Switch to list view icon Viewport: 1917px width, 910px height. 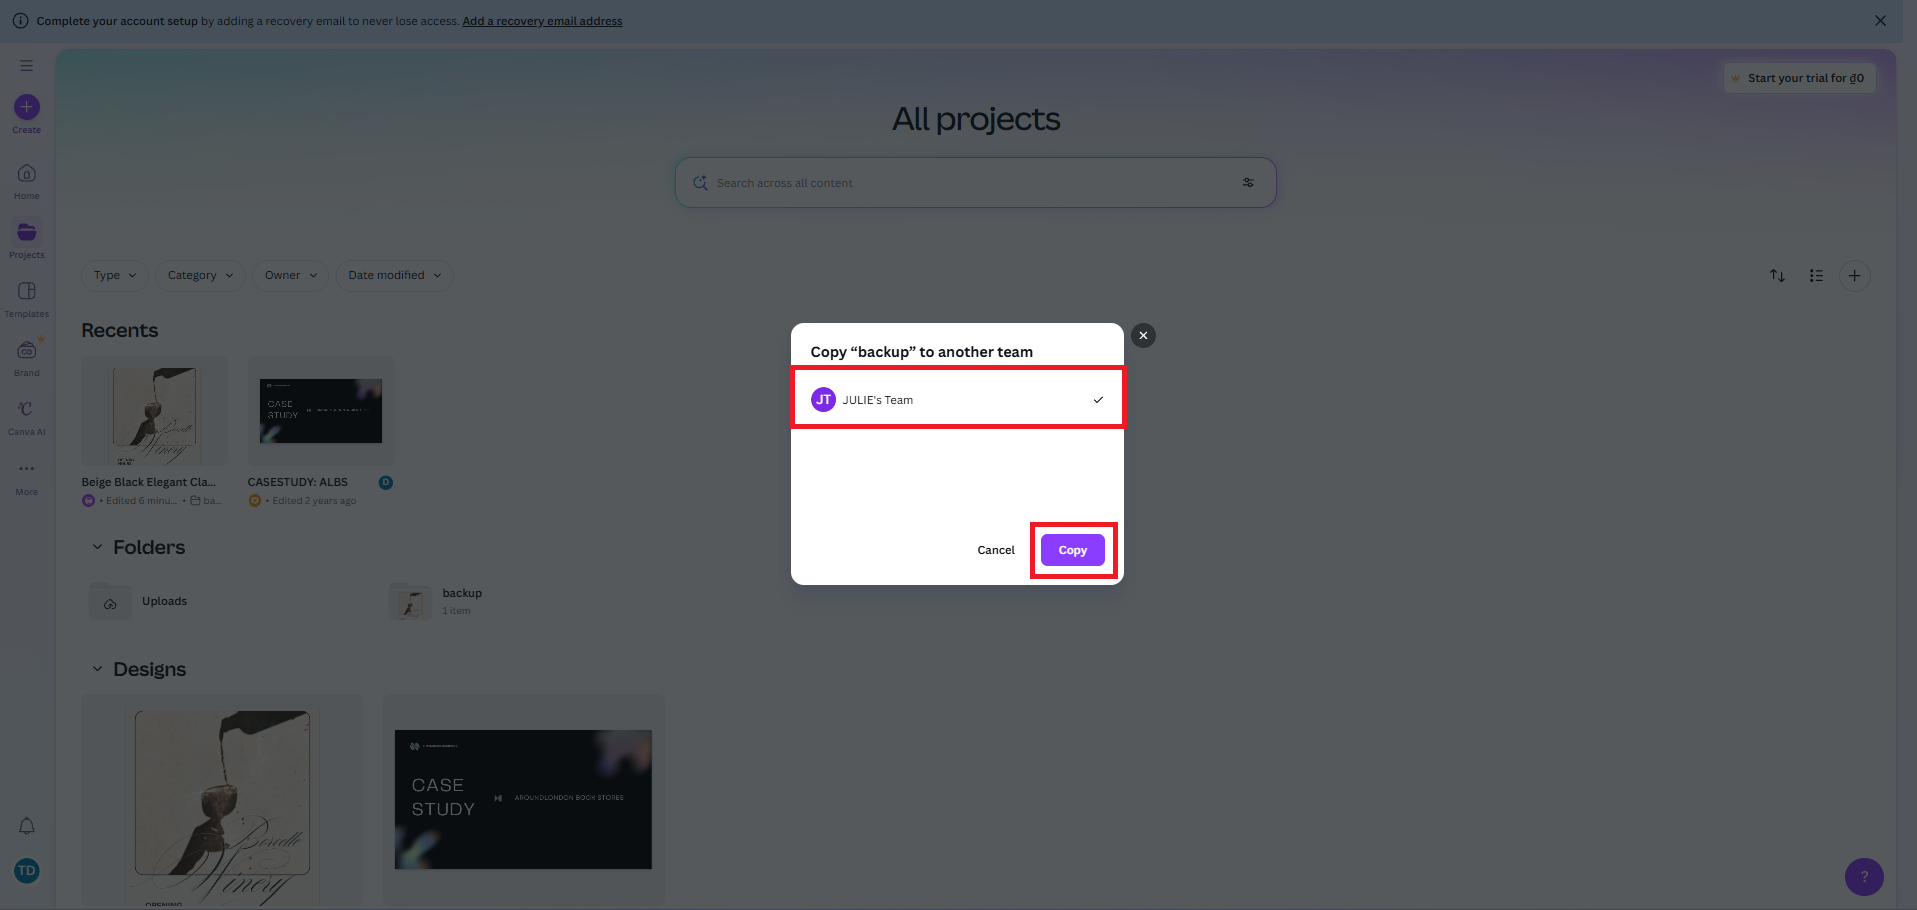coord(1816,276)
